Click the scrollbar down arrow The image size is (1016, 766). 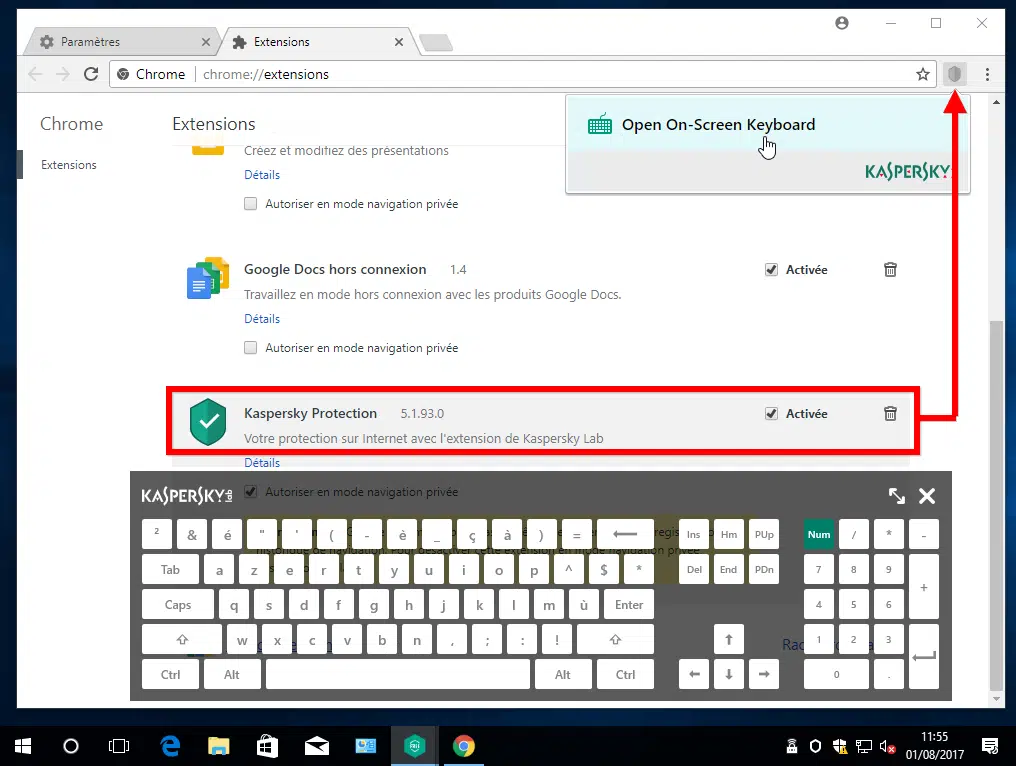tap(996, 699)
